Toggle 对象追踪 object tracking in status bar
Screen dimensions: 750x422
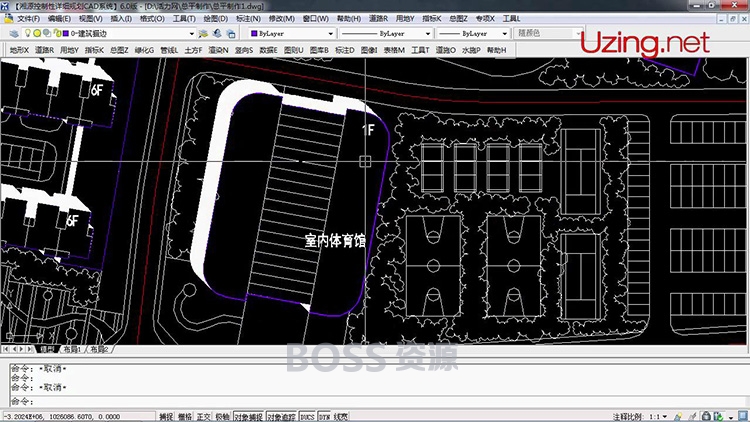(282, 417)
